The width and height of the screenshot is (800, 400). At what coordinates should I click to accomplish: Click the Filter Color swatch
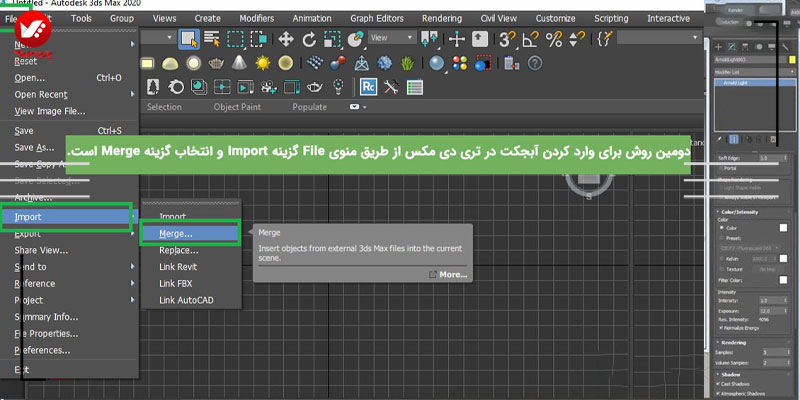click(783, 280)
